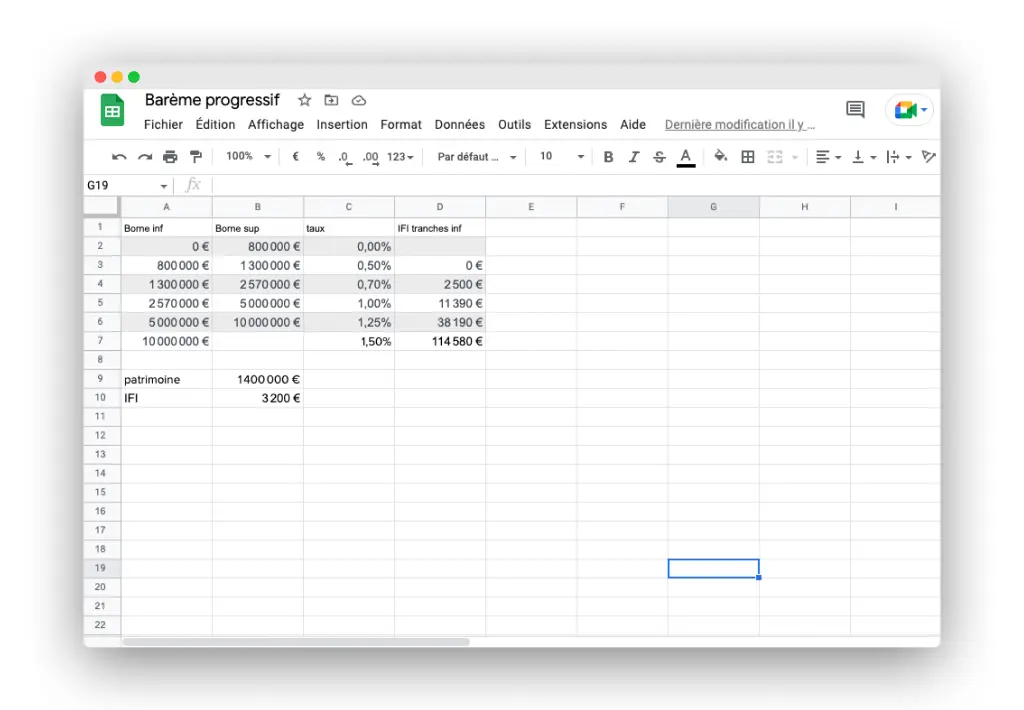Click the Fill color icon
Screen dimensions: 1024x710
[x=719, y=157]
